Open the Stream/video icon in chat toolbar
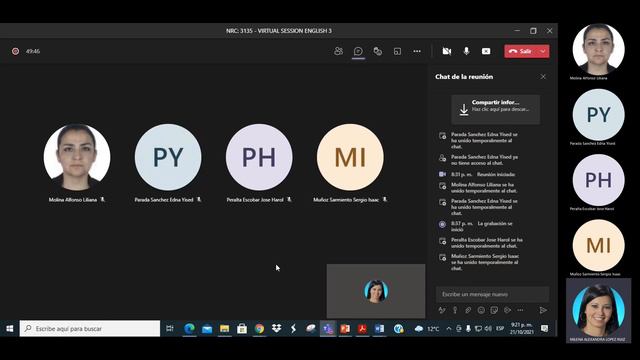The height and width of the screenshot is (360, 640). tap(507, 310)
